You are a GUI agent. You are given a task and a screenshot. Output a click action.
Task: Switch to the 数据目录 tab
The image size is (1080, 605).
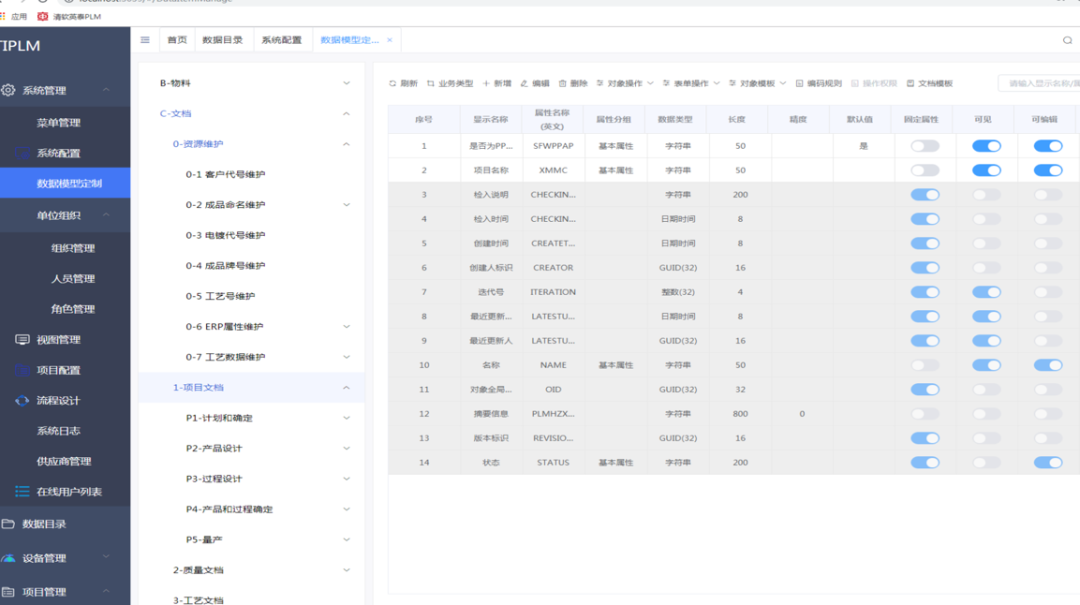[222, 40]
